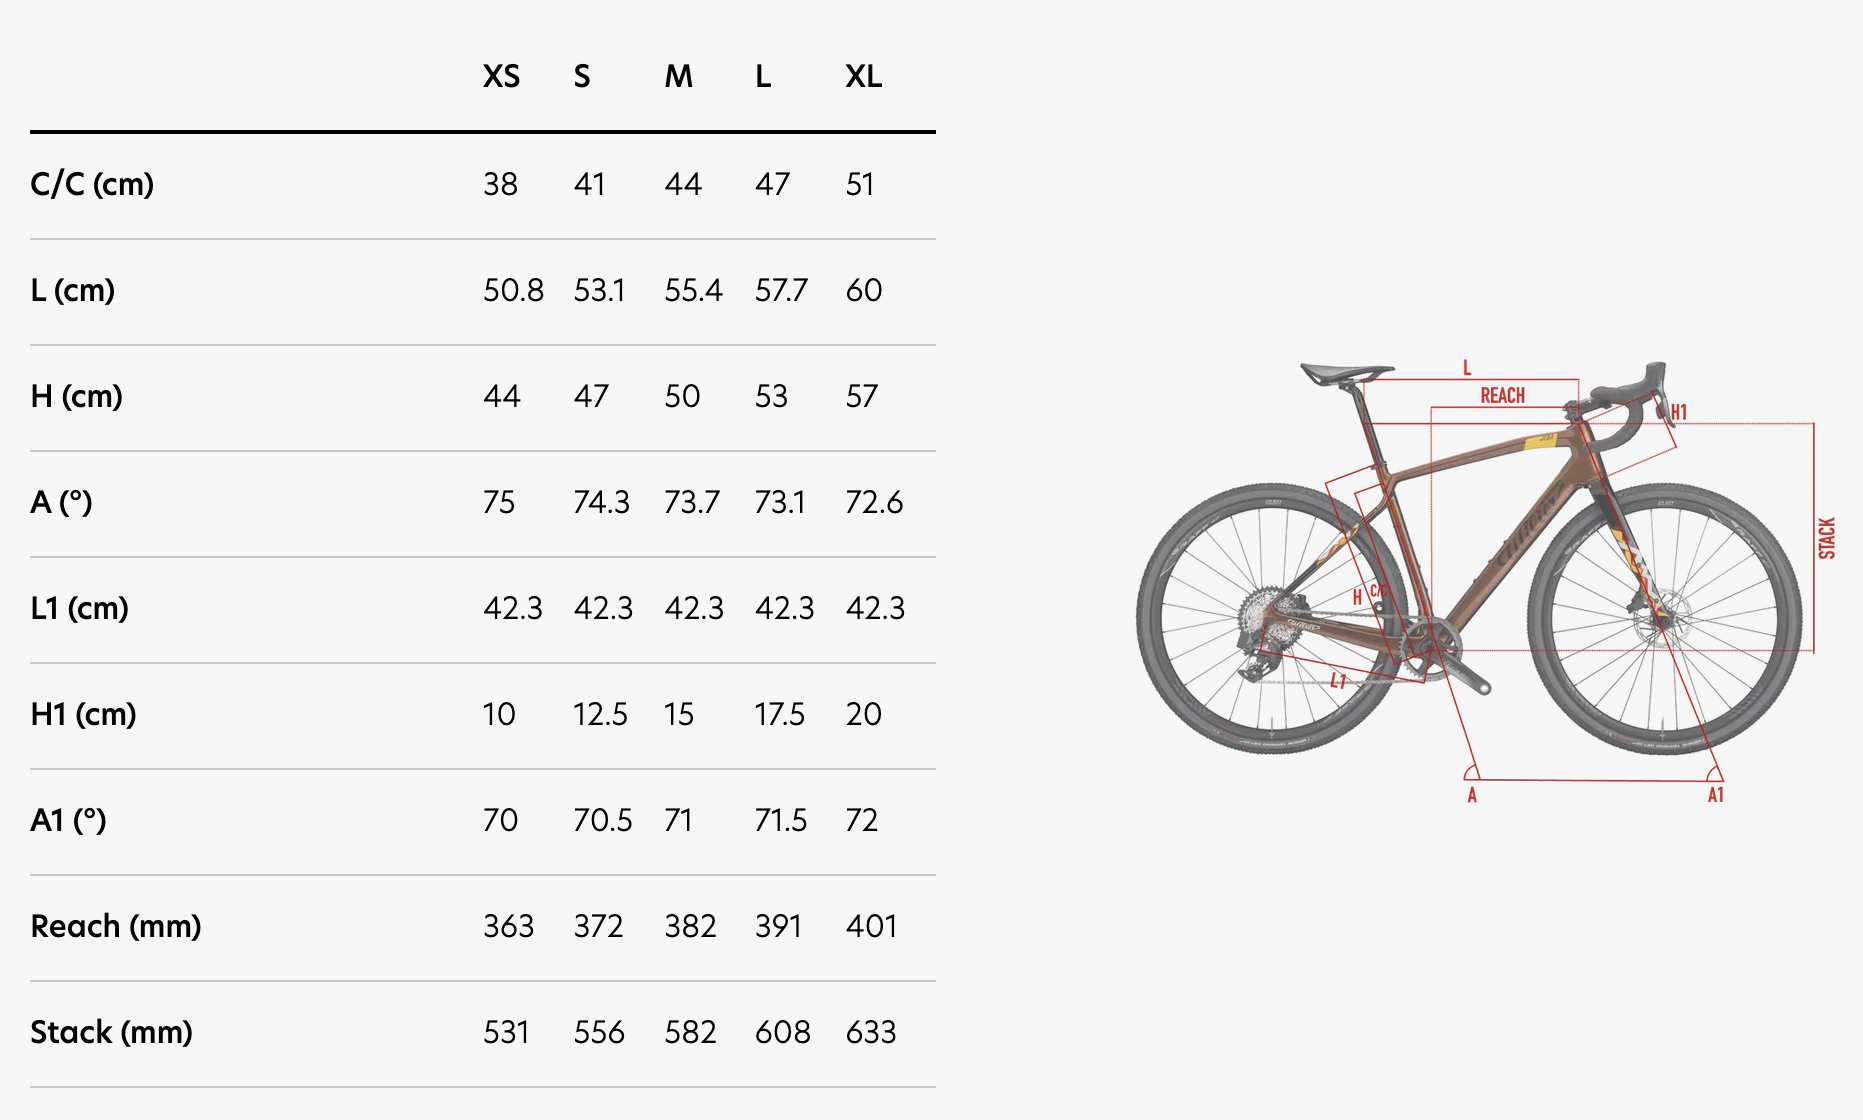1863x1120 pixels.
Task: Click the L value 55.4
Action: [693, 291]
